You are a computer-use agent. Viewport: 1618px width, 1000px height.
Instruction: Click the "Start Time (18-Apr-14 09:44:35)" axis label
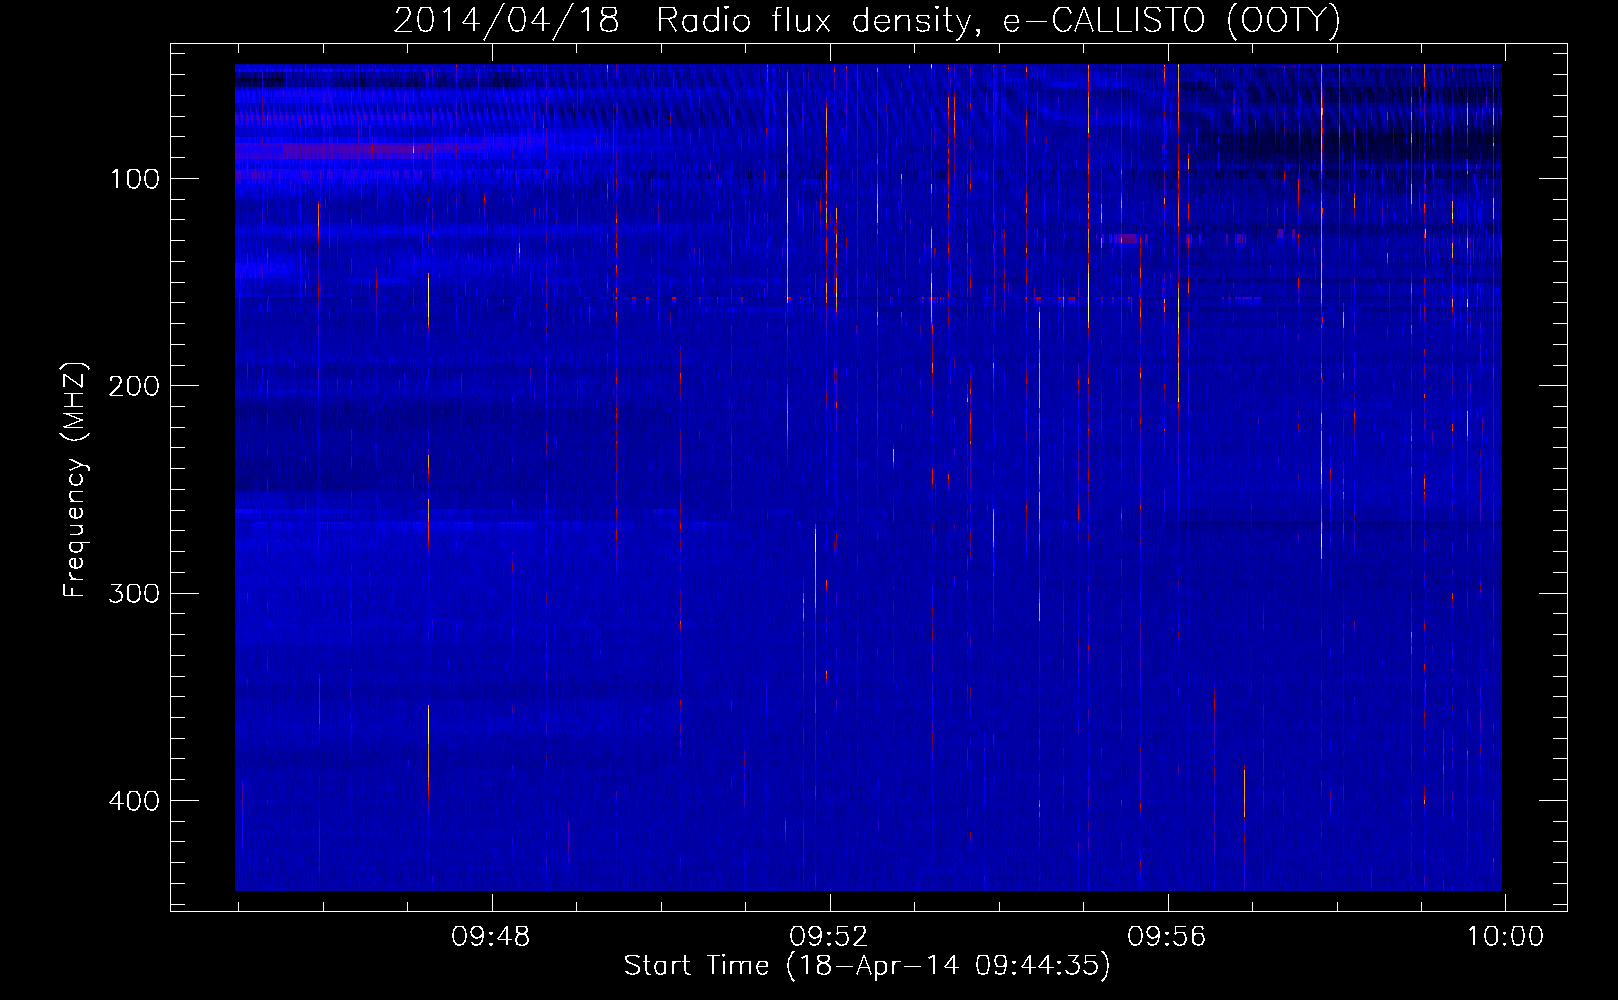(x=867, y=966)
